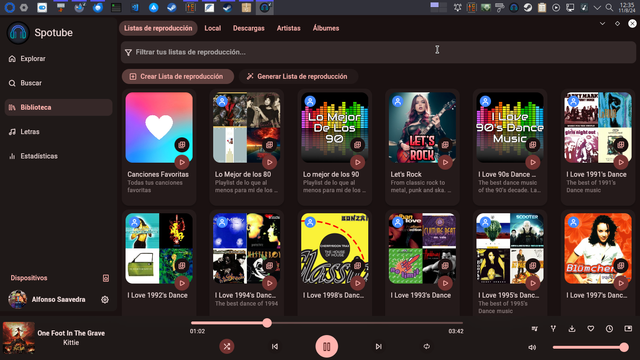Screen dimensions: 640x360
Task: Open clipboard icon in system tray
Action: tap(542, 7)
